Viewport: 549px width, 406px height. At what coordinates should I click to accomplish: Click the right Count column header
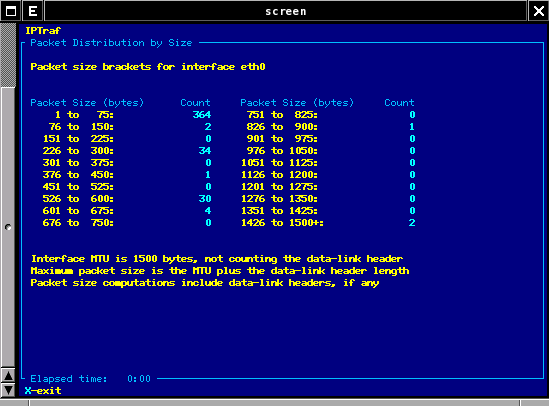pos(399,103)
